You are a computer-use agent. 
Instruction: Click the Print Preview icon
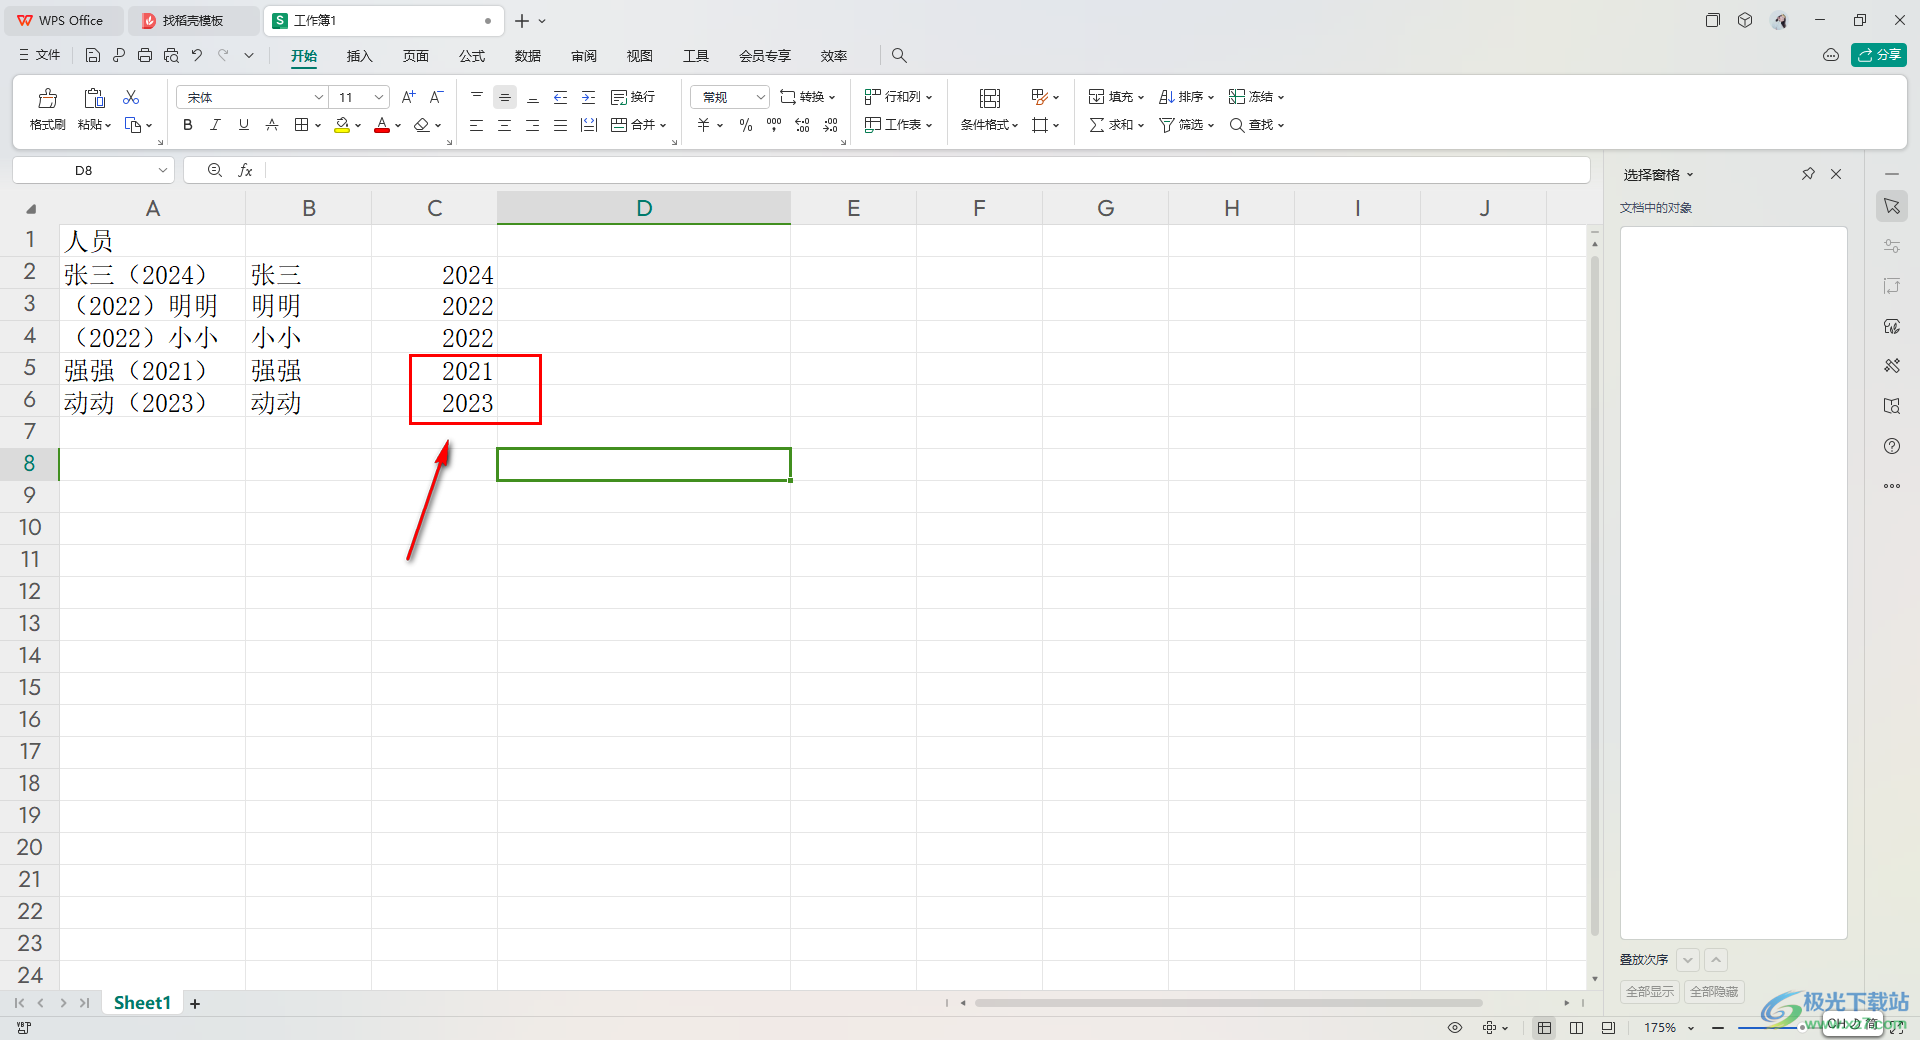[171, 55]
